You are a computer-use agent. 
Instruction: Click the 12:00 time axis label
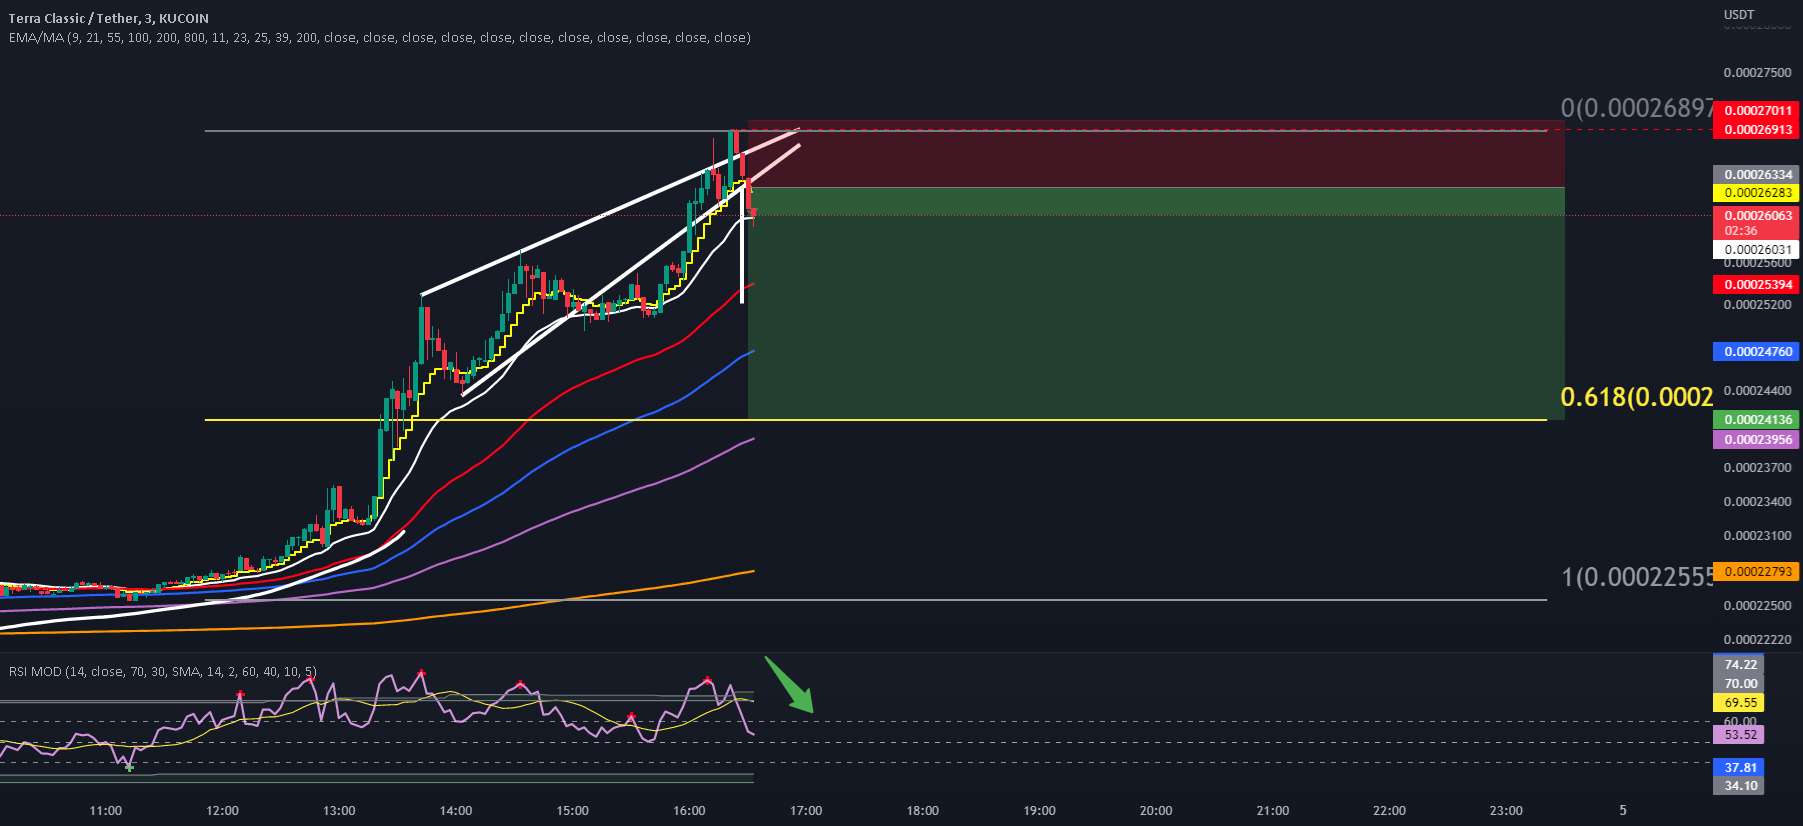tap(222, 810)
